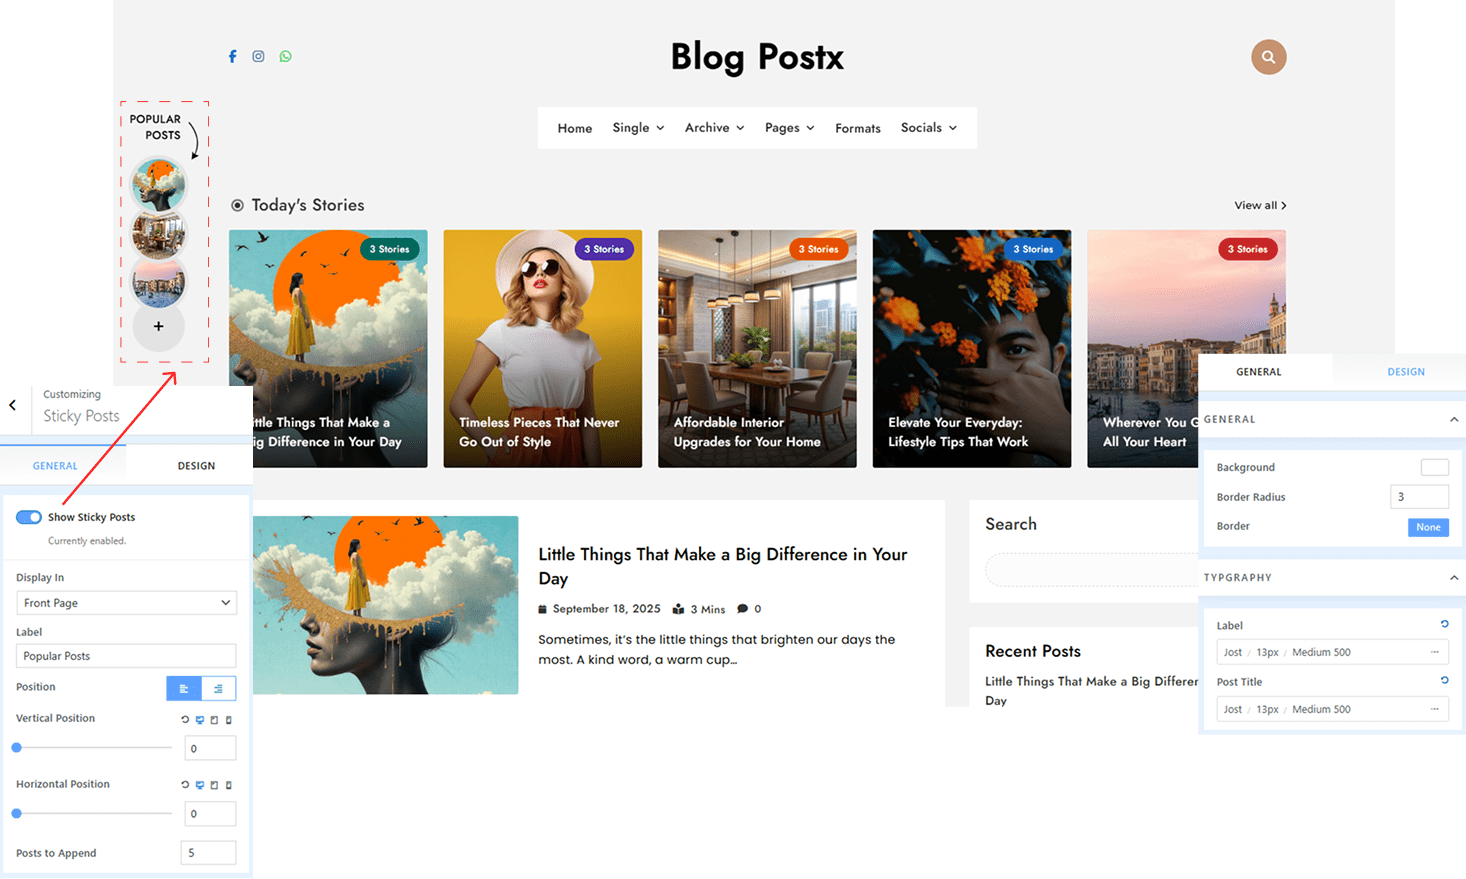The width and height of the screenshot is (1466, 879).
Task: Select left alignment Position option
Action: [184, 688]
